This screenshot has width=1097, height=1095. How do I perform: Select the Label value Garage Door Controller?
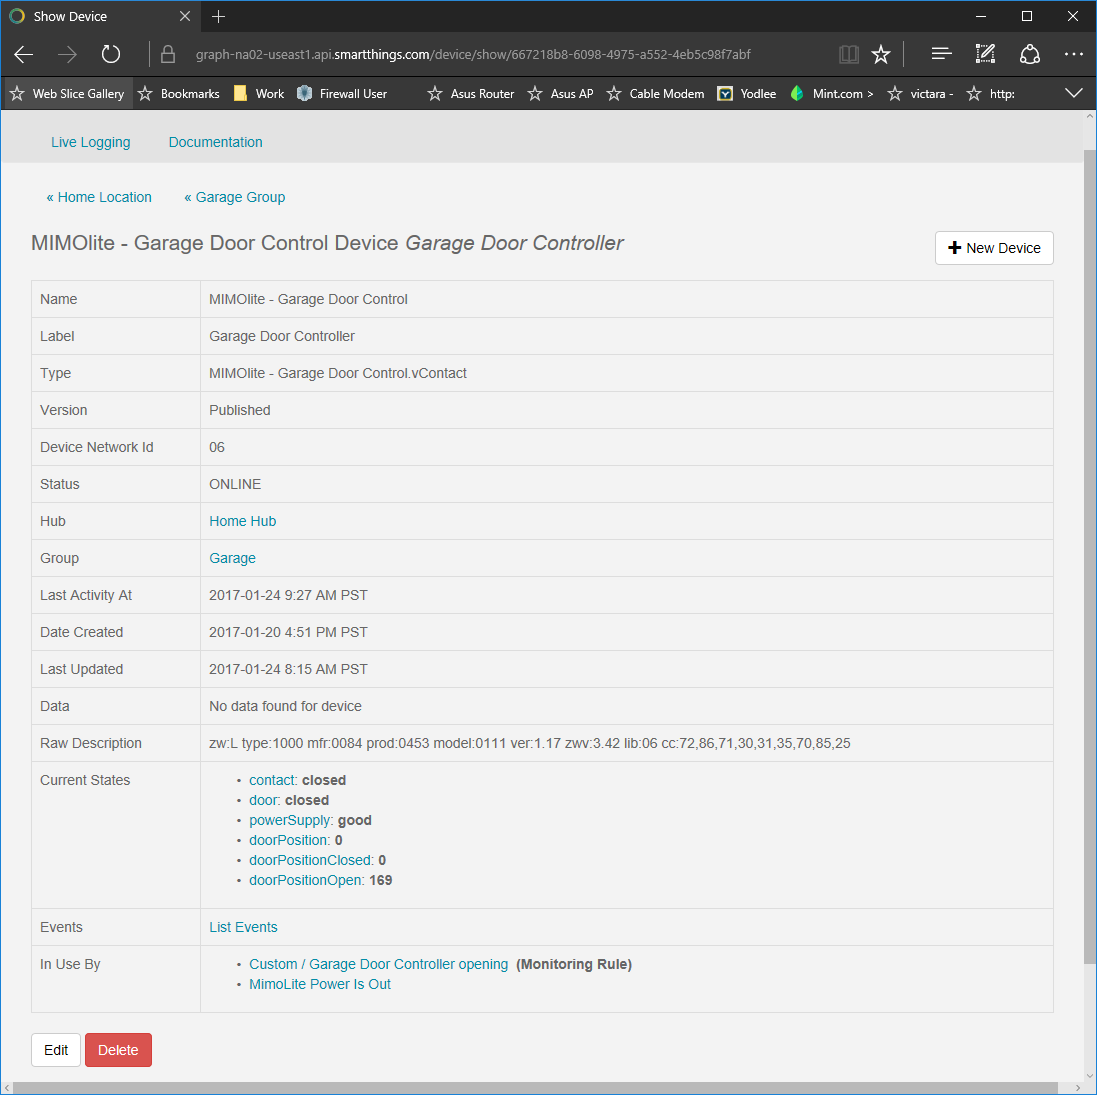(x=282, y=337)
